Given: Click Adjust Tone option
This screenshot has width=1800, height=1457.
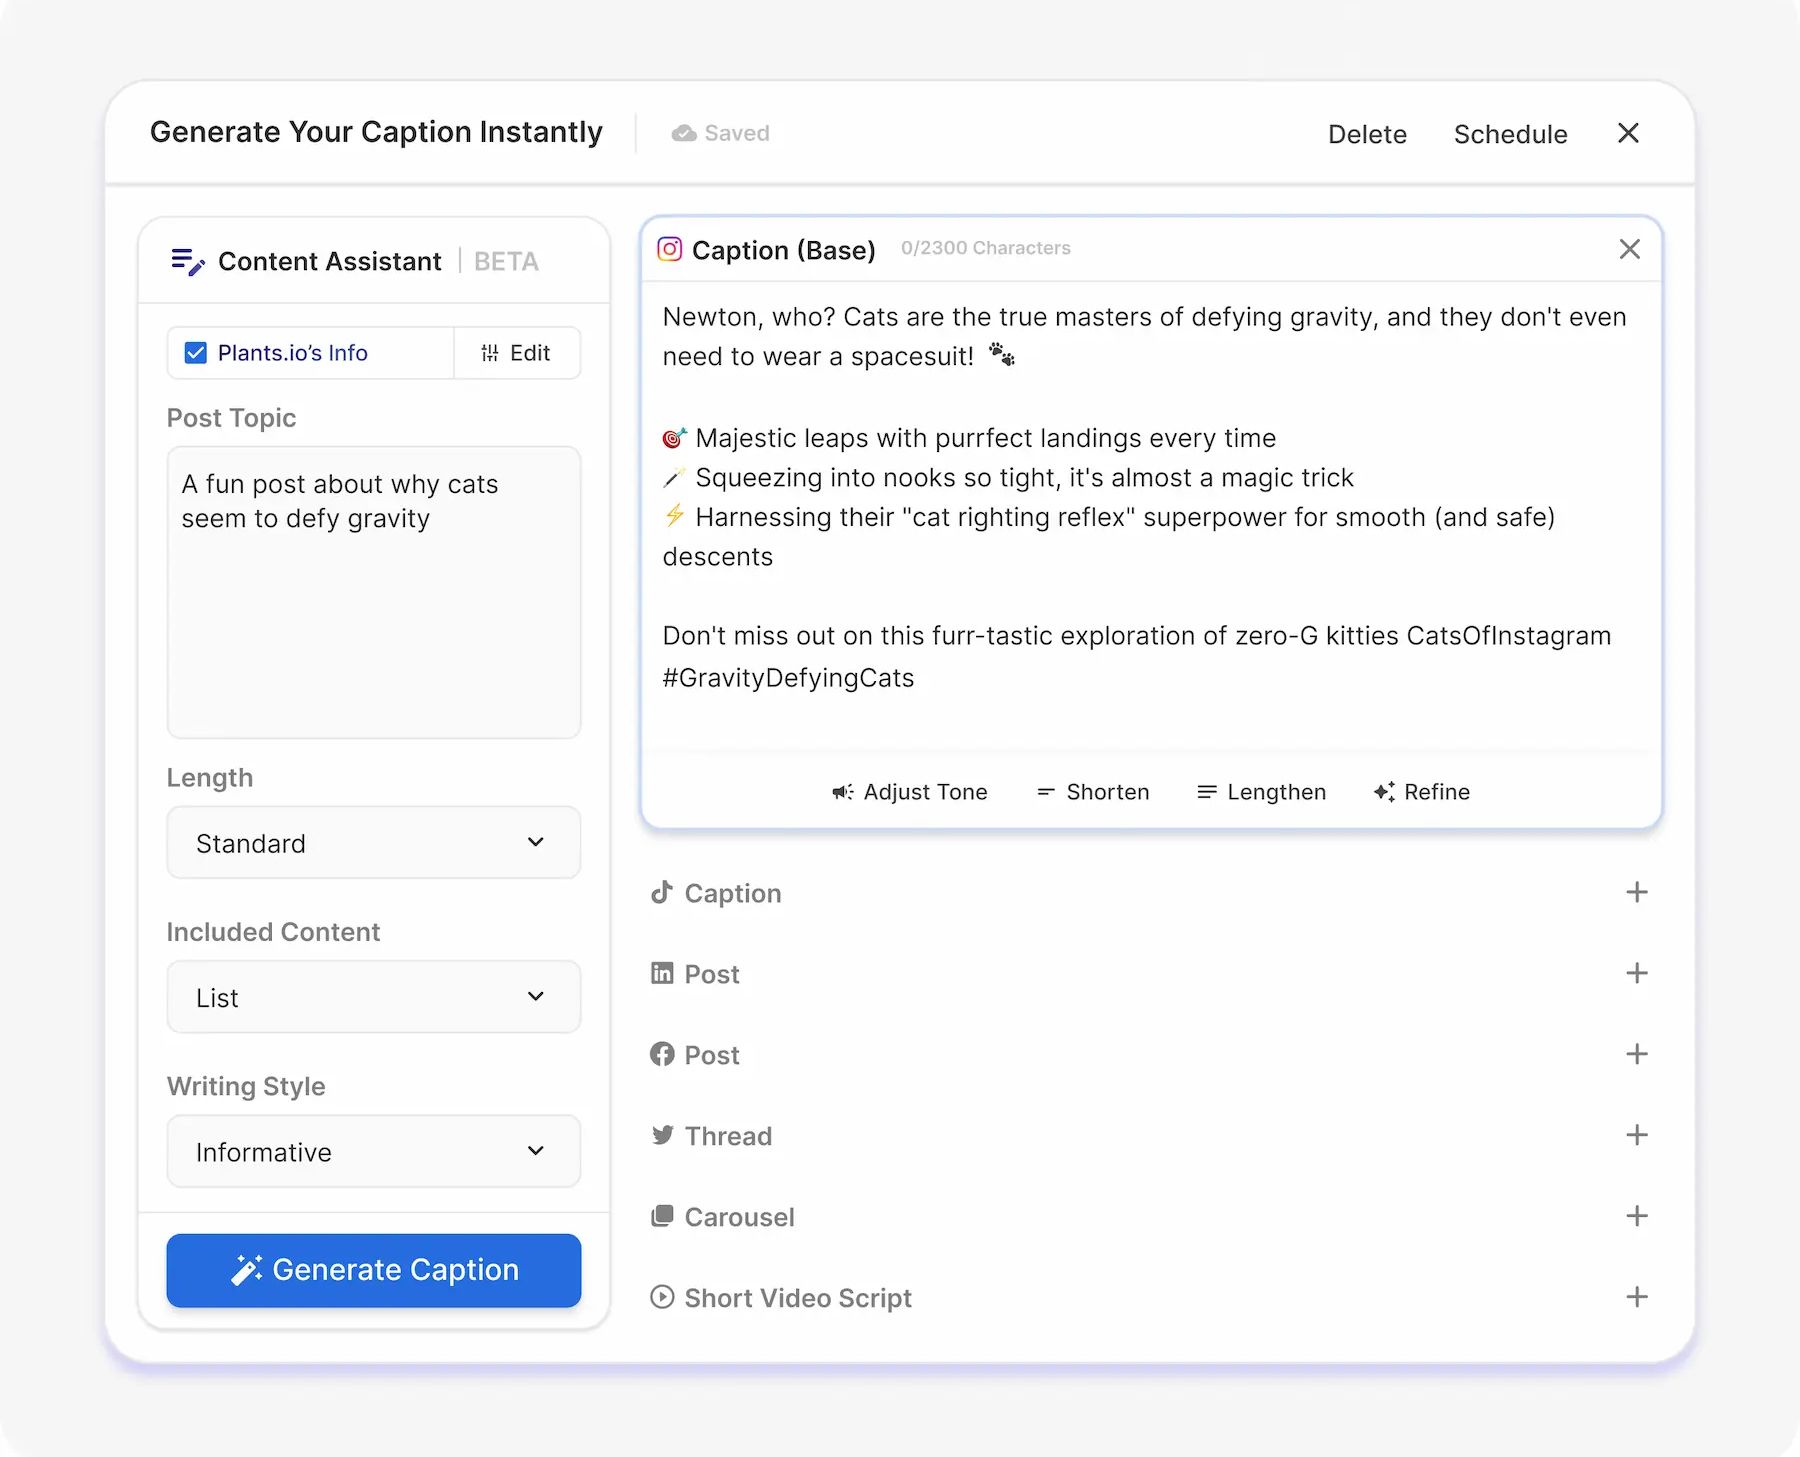Looking at the screenshot, I should (910, 792).
